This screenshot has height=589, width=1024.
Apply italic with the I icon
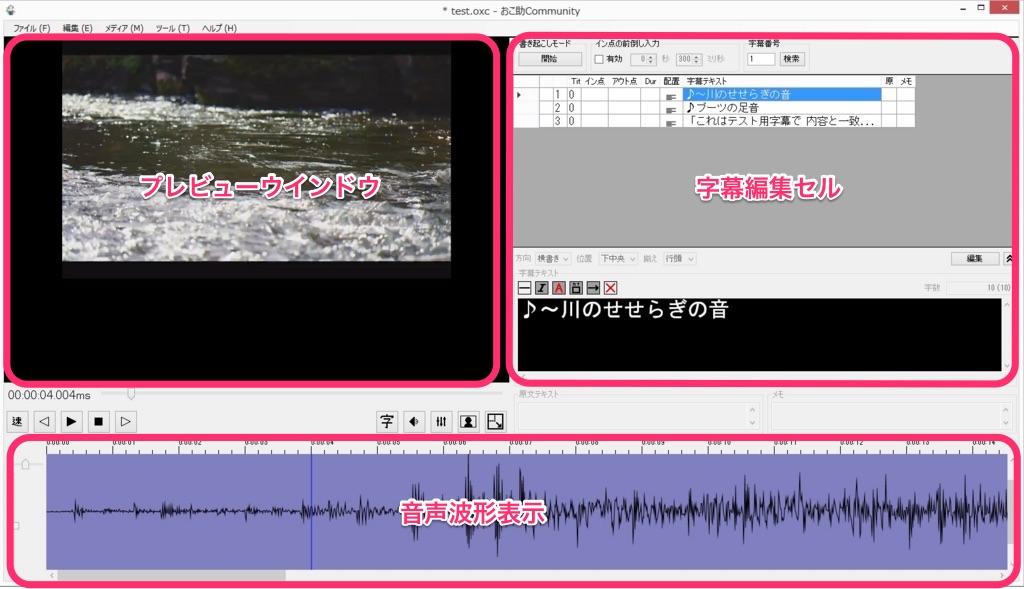tap(541, 288)
